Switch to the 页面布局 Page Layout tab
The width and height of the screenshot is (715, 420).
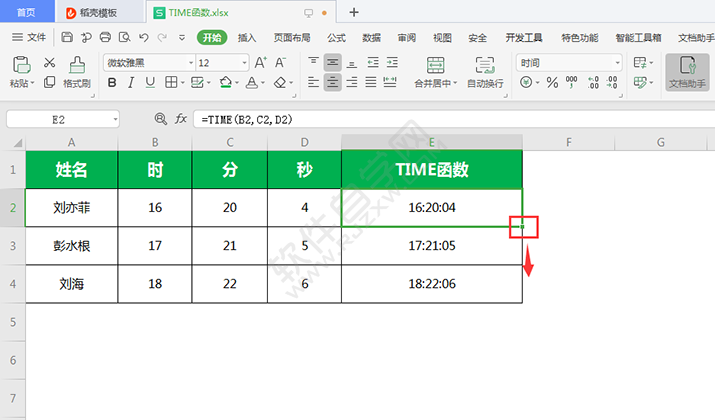click(x=292, y=38)
